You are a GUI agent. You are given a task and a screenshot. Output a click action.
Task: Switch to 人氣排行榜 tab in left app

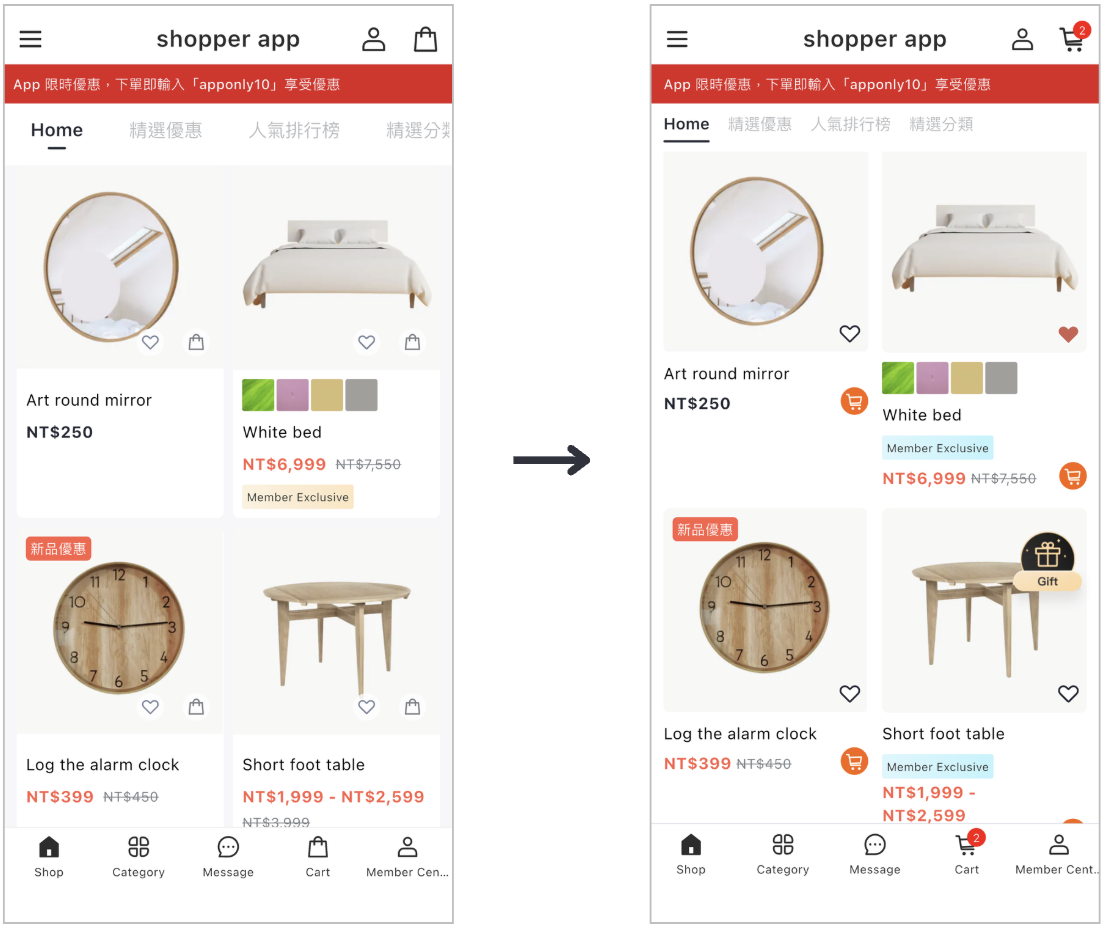coord(294,130)
